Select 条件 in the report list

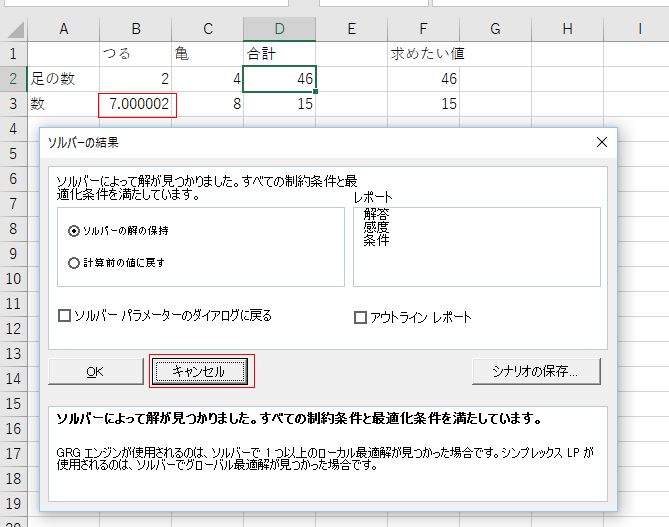point(376,241)
